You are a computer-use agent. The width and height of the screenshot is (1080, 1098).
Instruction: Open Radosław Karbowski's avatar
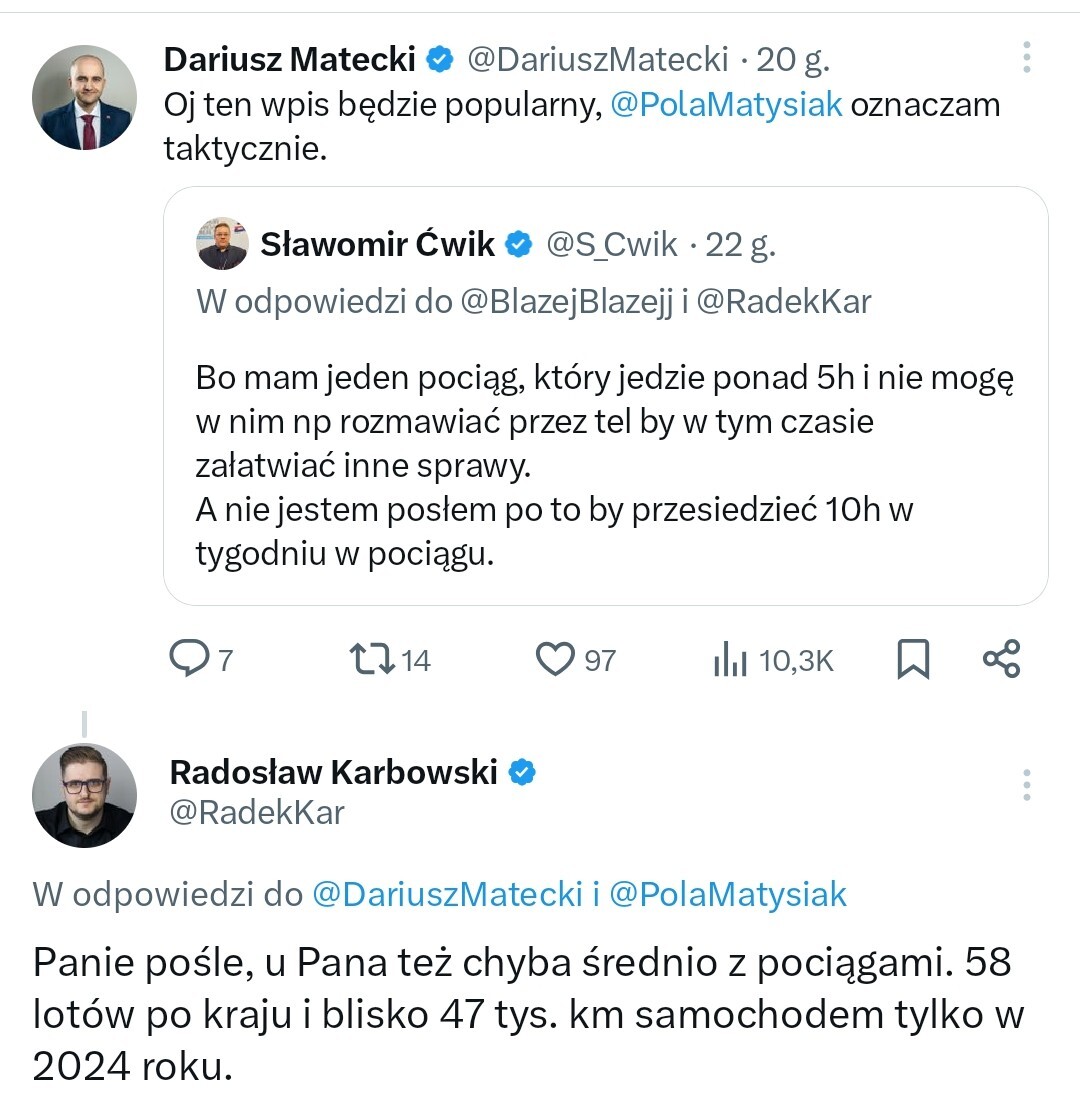pos(84,795)
